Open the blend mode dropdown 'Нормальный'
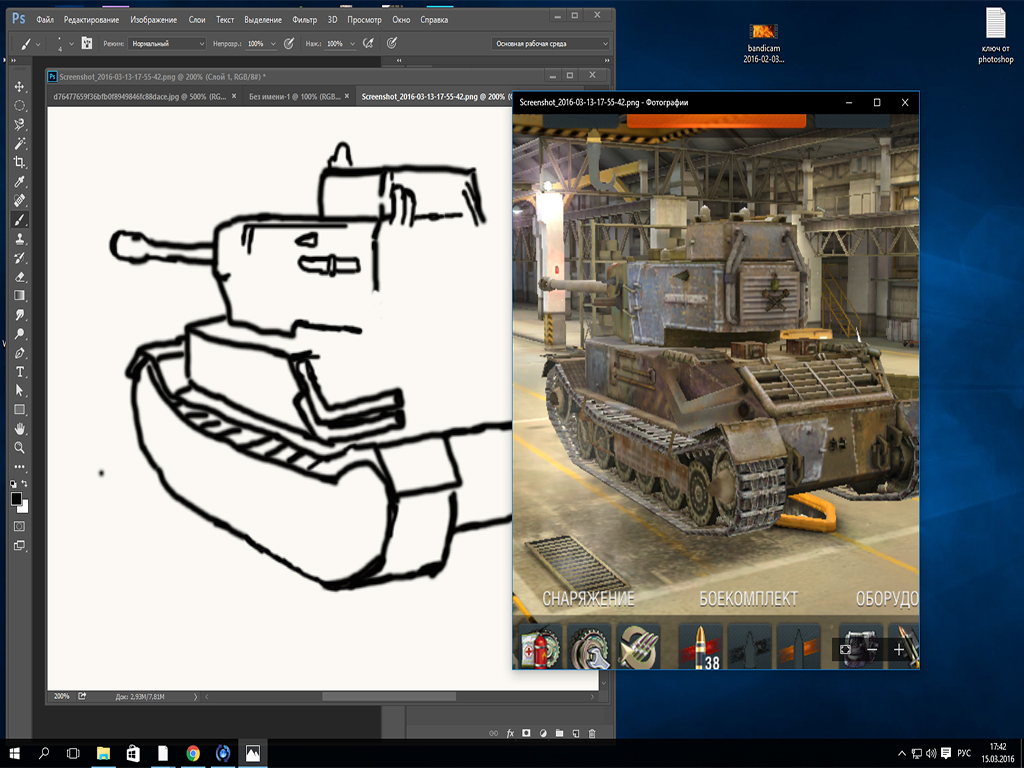This screenshot has height=768, width=1024. tap(167, 44)
